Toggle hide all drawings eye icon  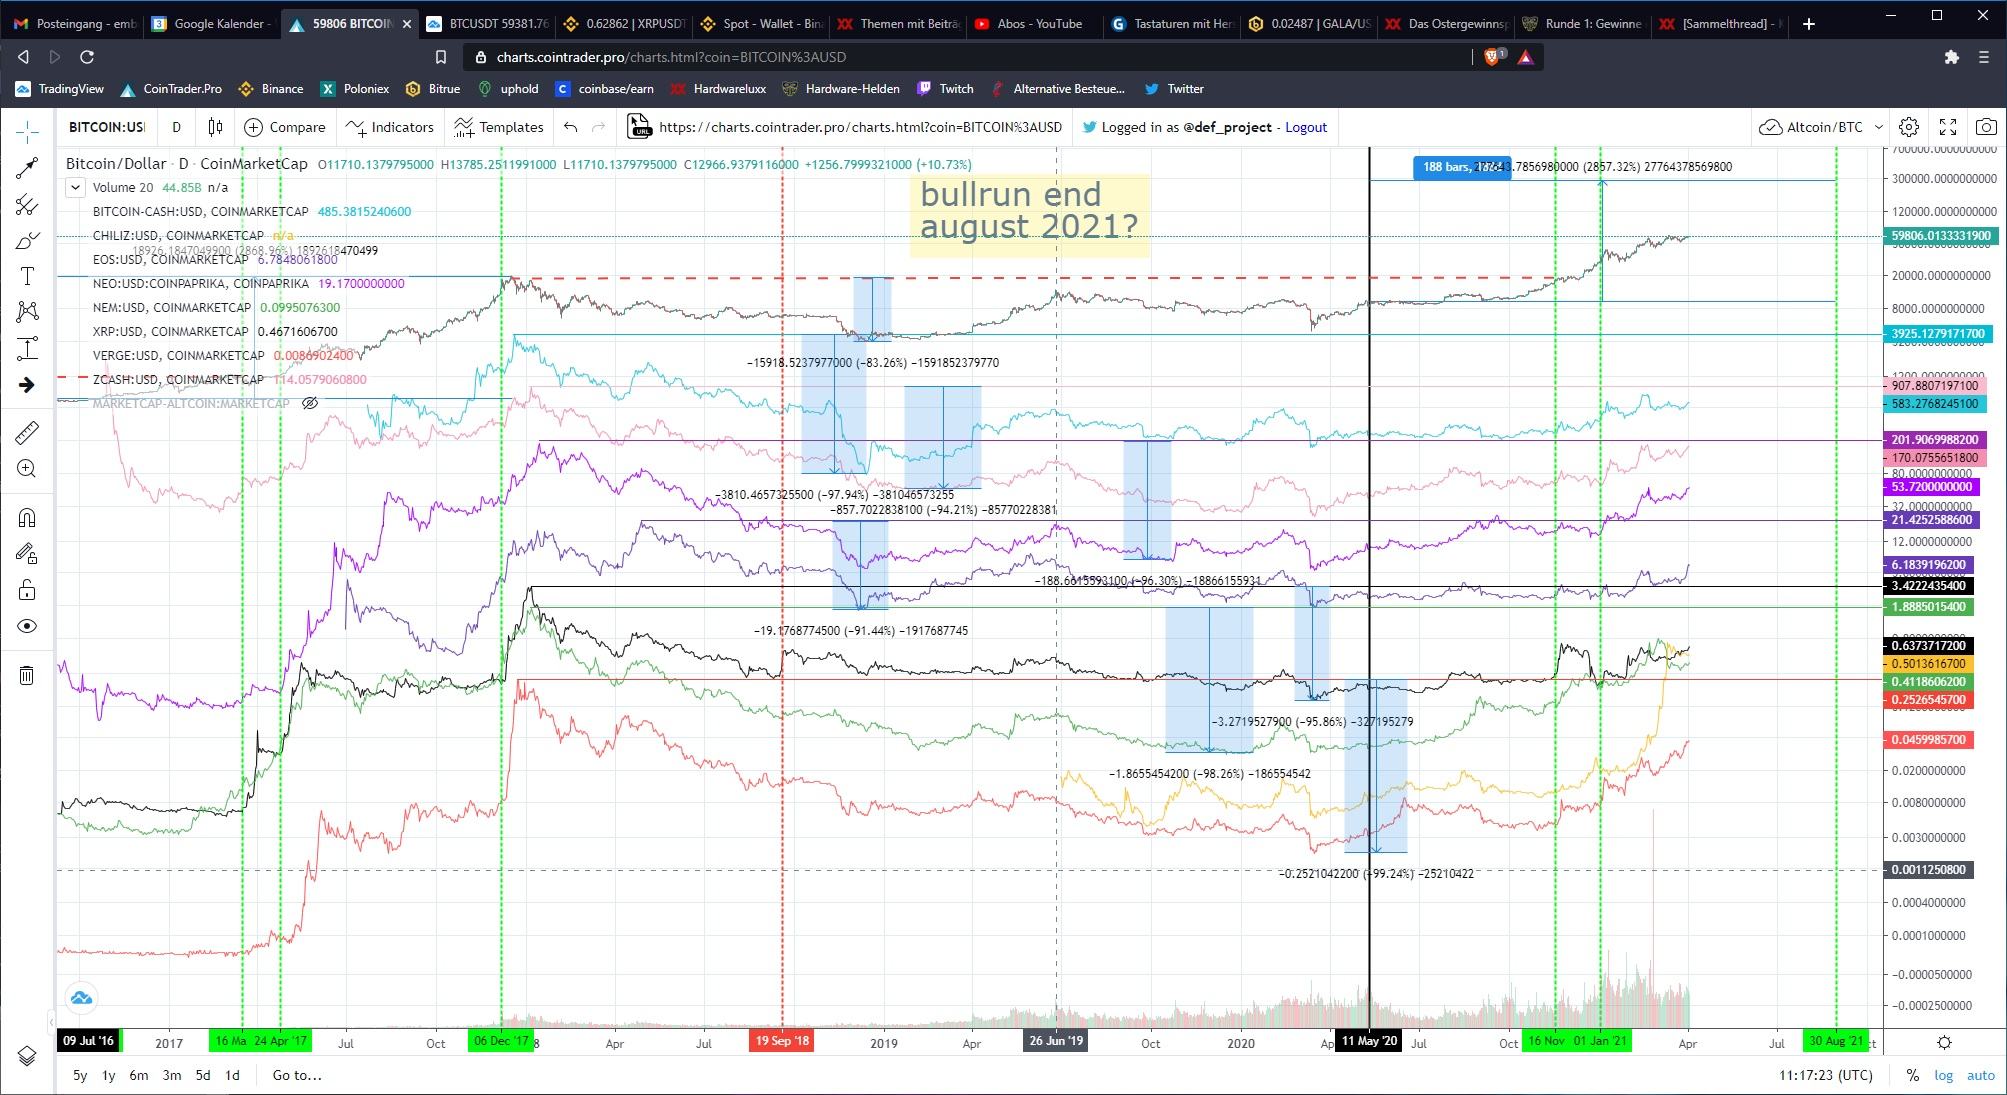pyautogui.click(x=27, y=626)
